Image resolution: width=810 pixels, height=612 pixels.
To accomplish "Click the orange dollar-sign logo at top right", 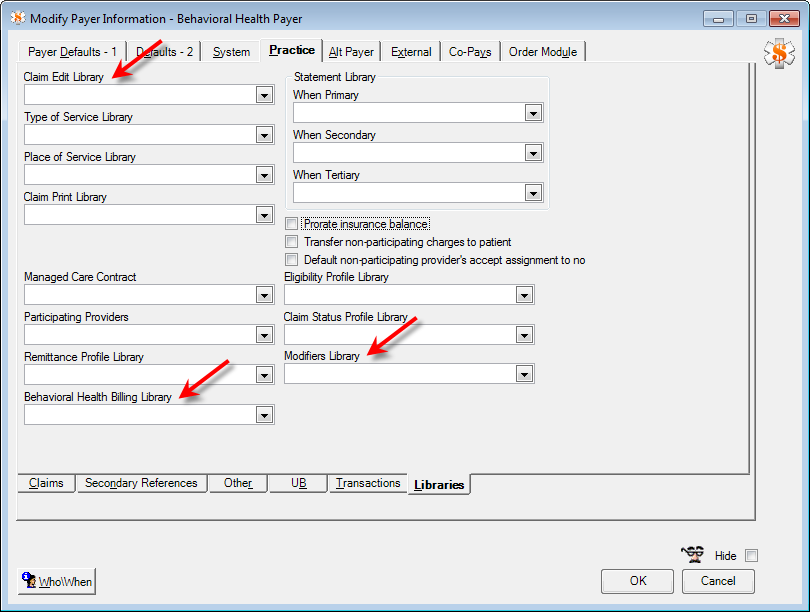I will [x=779, y=53].
